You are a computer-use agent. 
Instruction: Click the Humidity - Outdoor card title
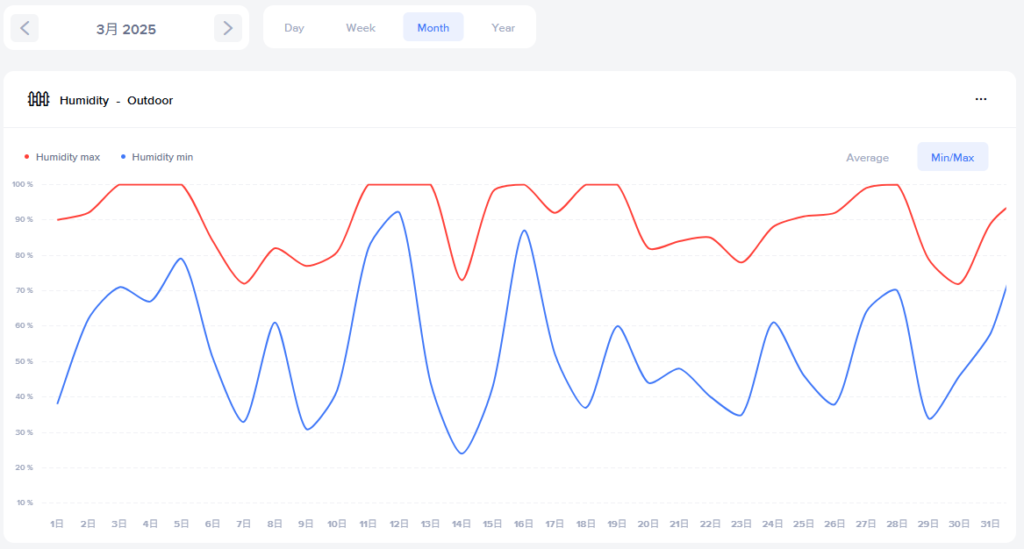[116, 101]
